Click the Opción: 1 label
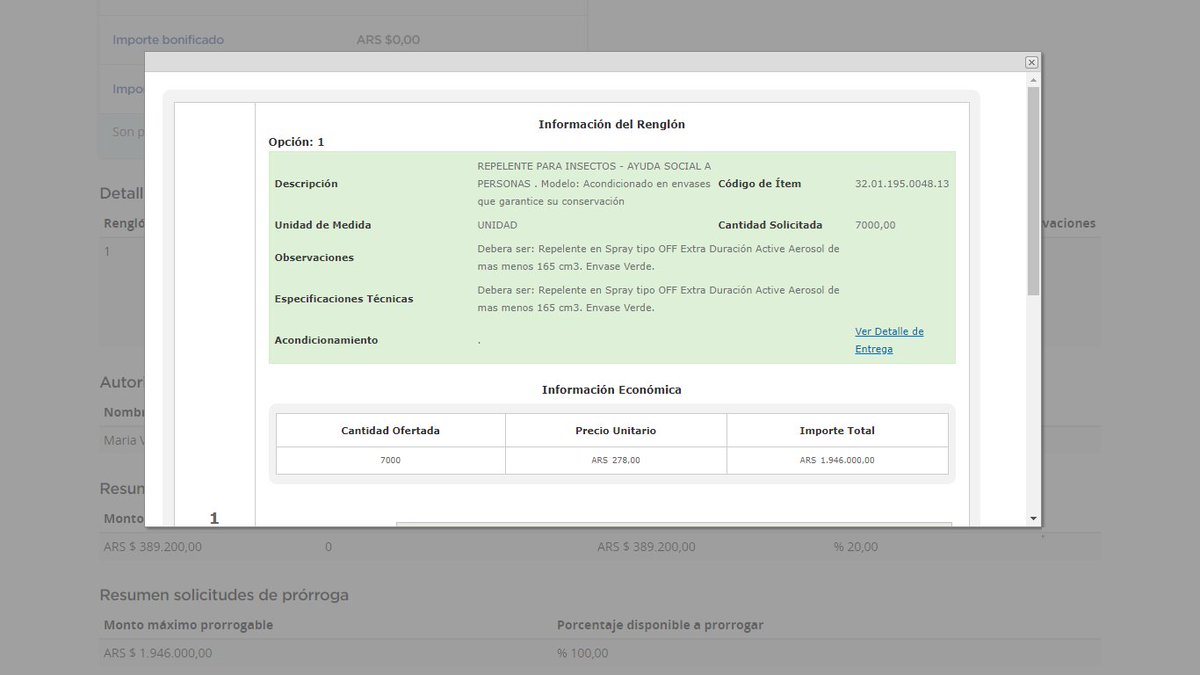Viewport: 1200px width, 675px height. pos(296,142)
